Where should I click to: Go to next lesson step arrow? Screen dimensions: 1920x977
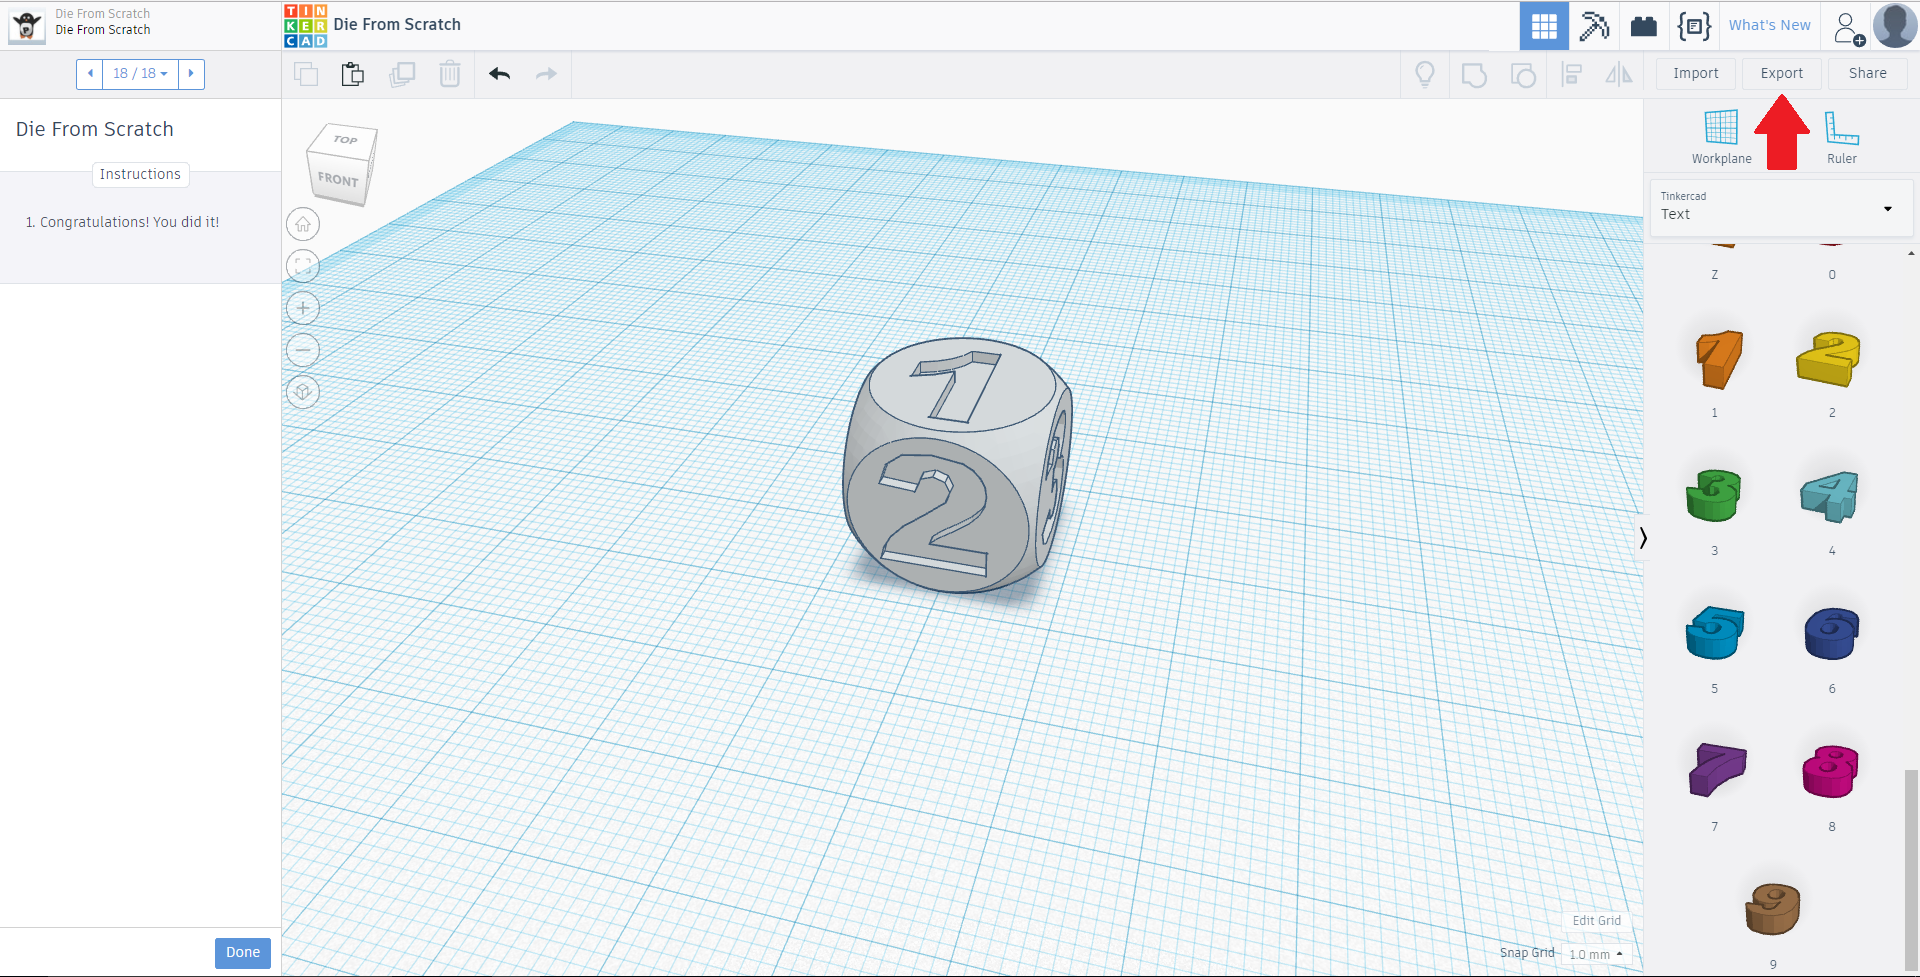pos(191,74)
